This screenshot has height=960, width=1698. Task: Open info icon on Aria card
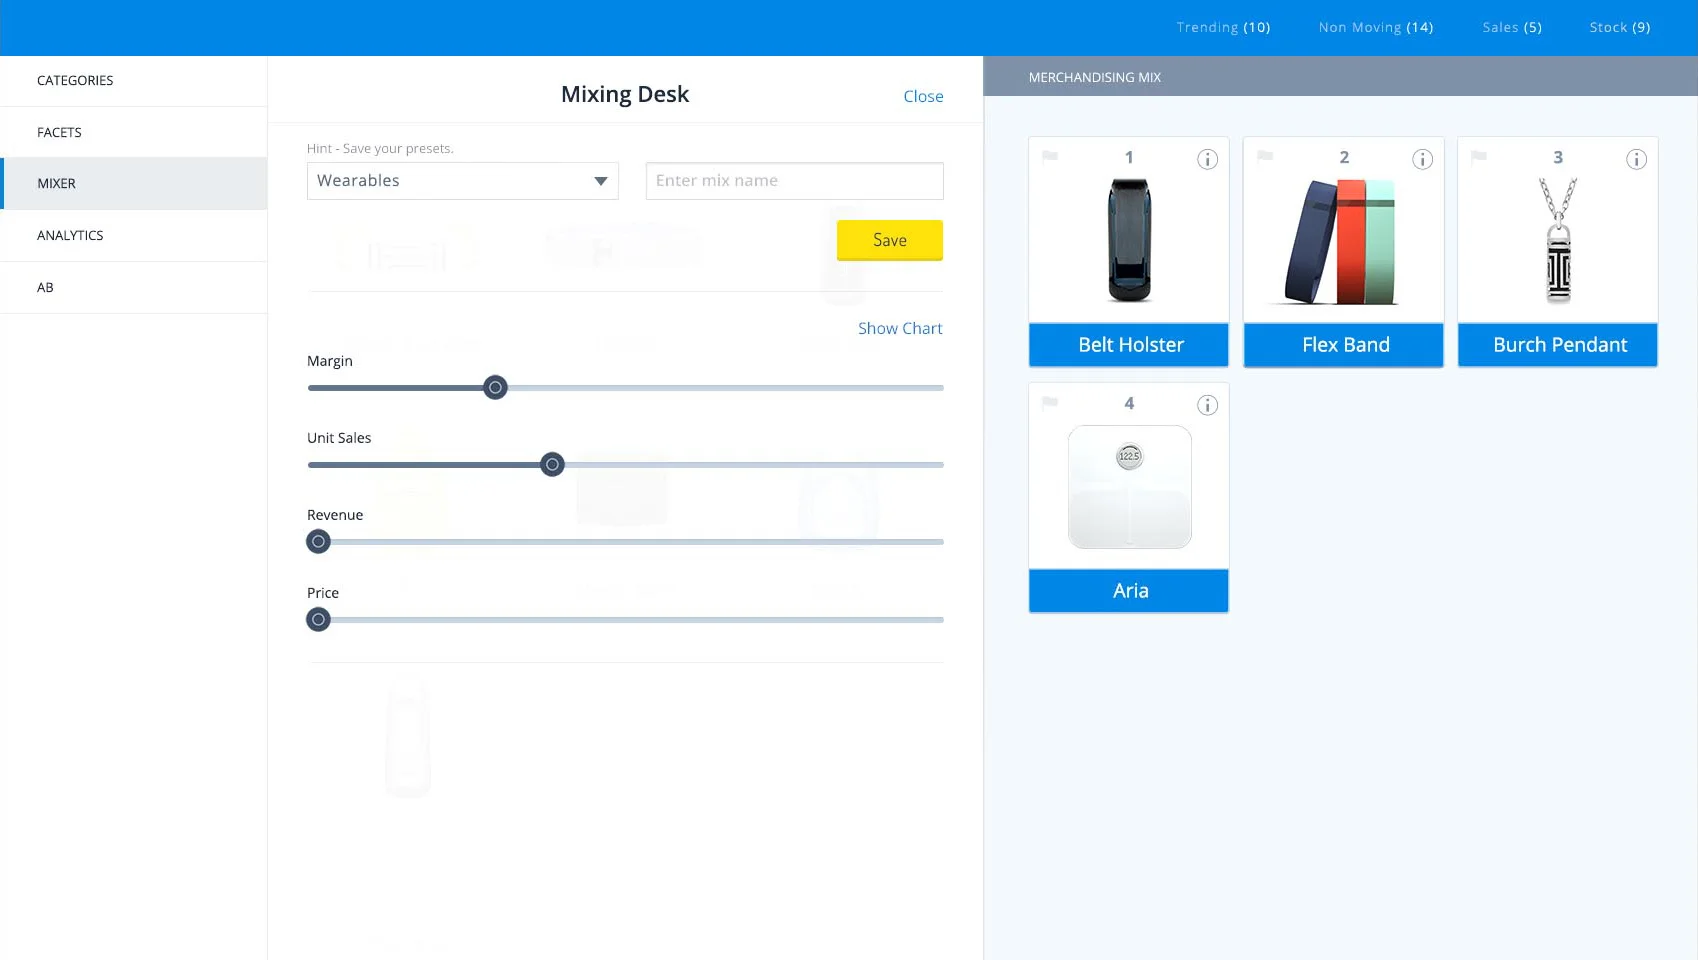coord(1207,405)
